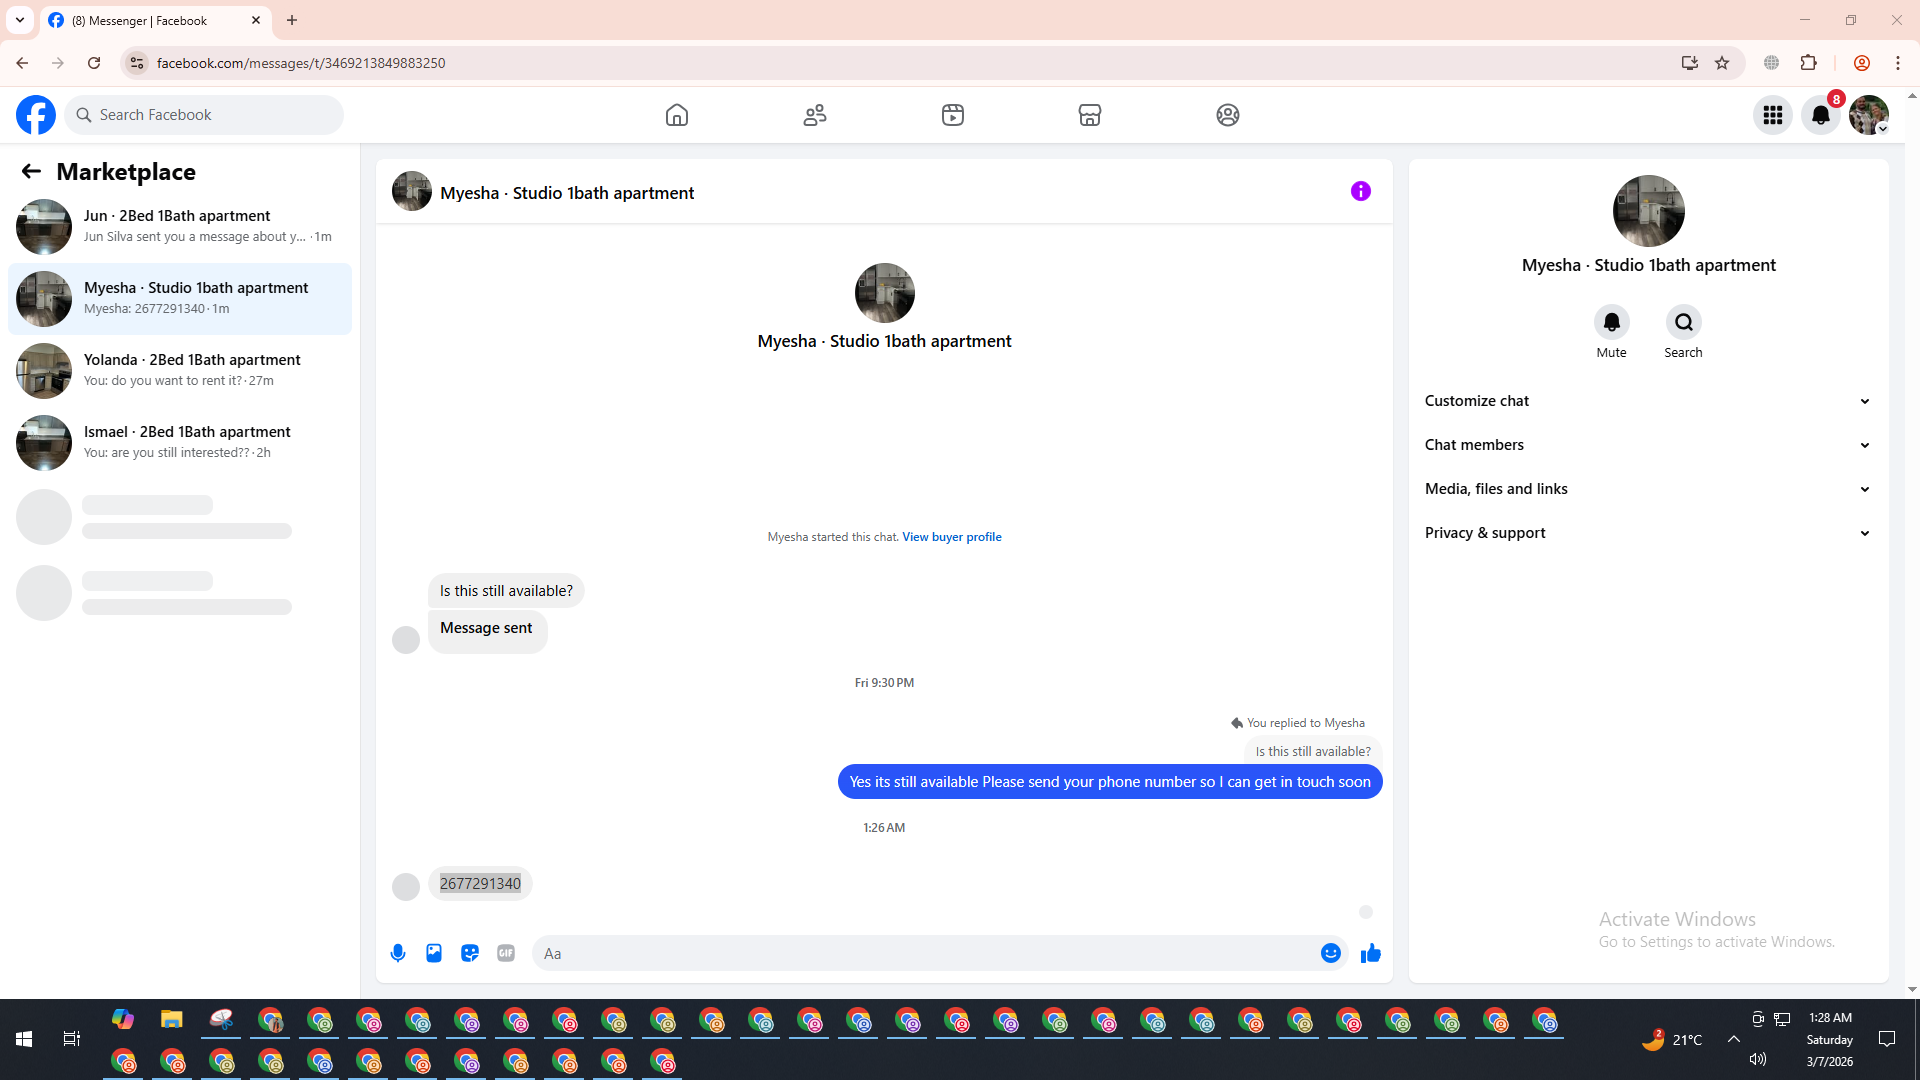Go to Facebook Home tab

pos(677,115)
